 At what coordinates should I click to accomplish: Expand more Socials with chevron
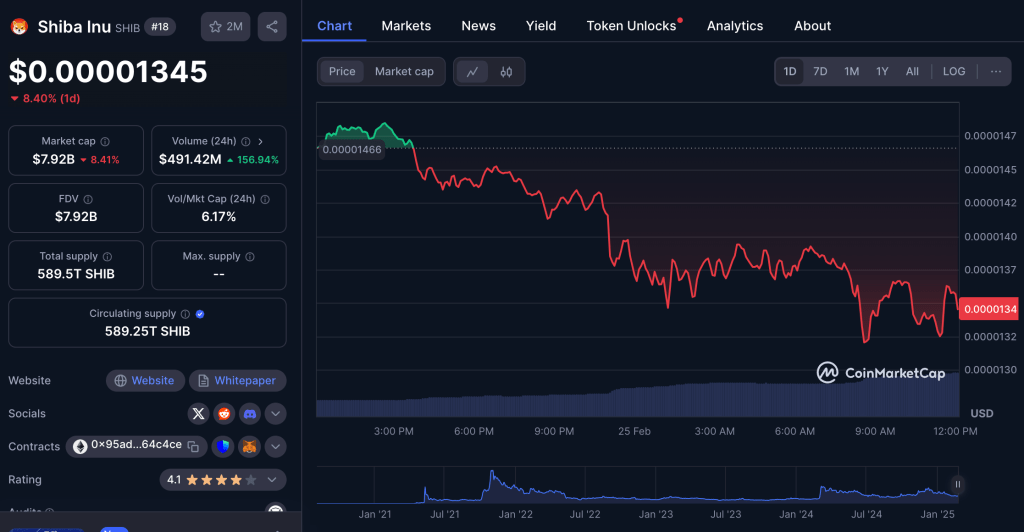(x=275, y=413)
